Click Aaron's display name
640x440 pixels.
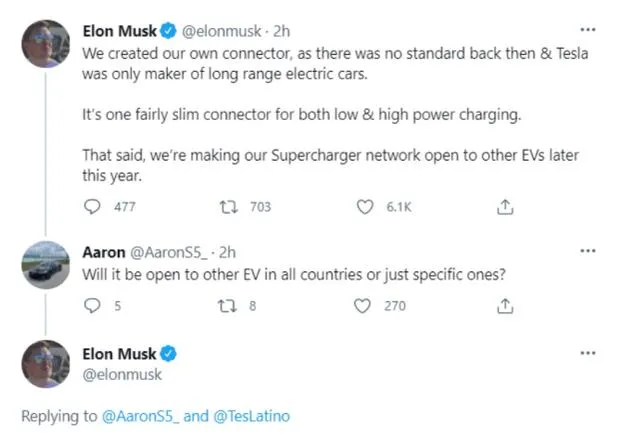[x=103, y=252]
